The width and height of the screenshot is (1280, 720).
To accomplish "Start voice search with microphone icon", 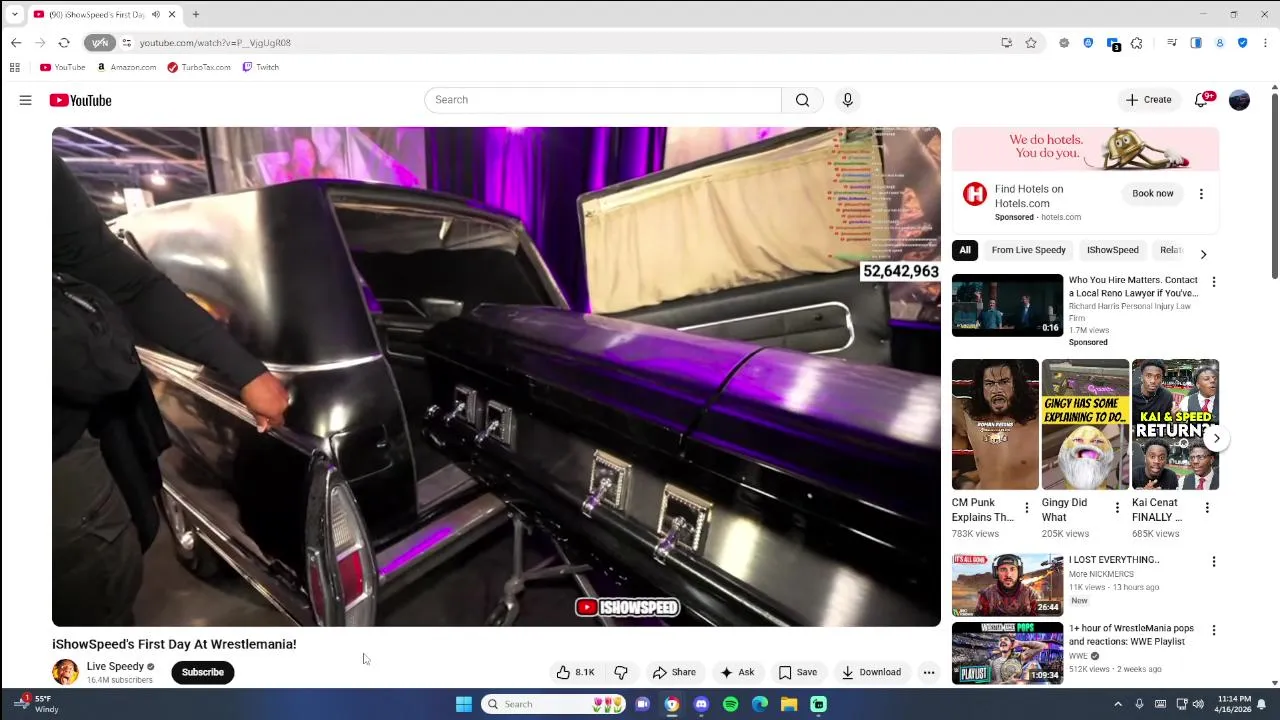I will (847, 100).
